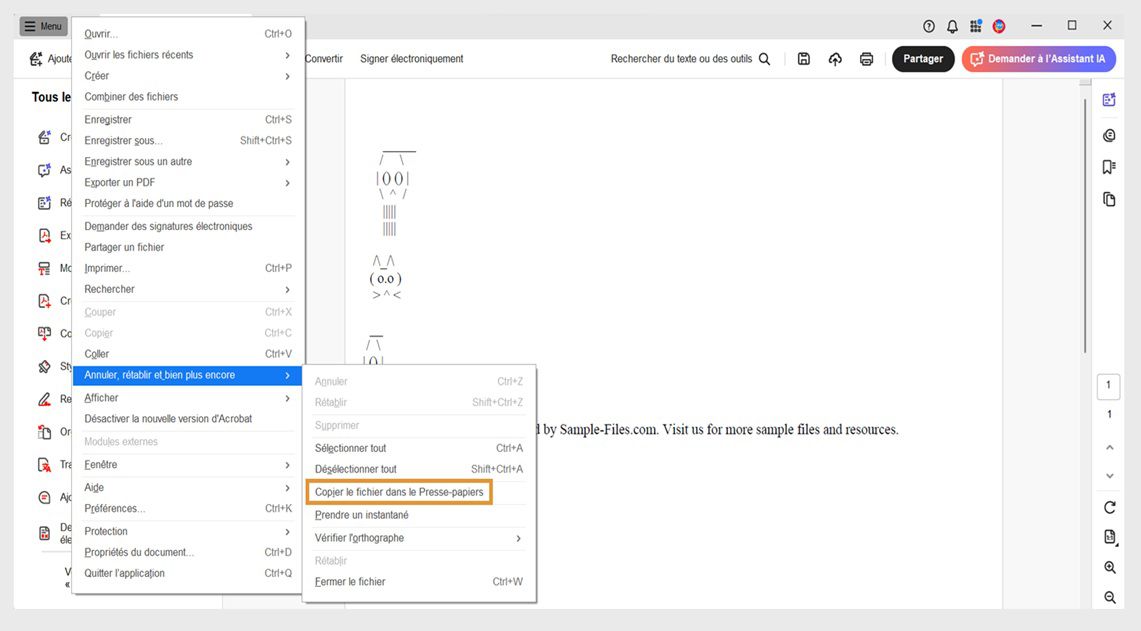
Task: Expand the Protection submenu
Action: click(188, 531)
